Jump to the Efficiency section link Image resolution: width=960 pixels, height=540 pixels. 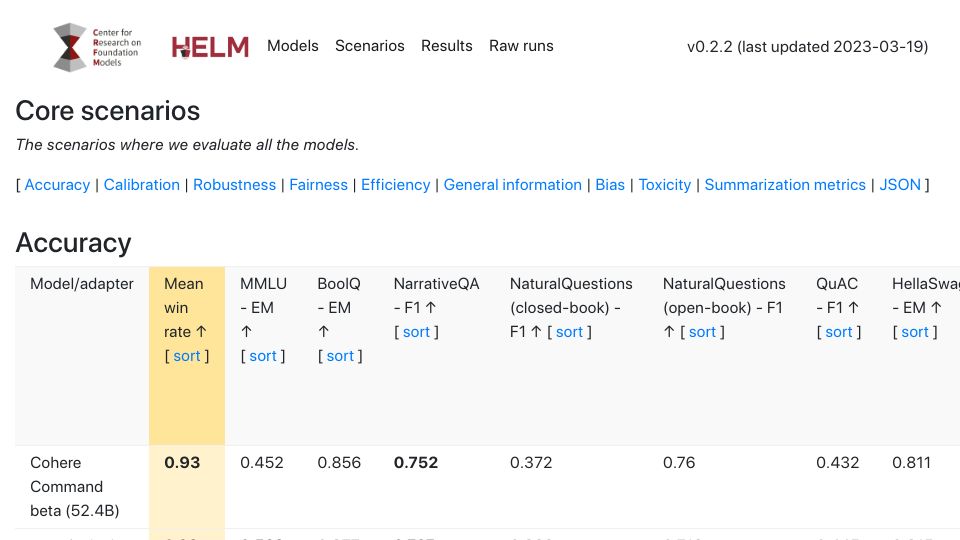[x=396, y=185]
